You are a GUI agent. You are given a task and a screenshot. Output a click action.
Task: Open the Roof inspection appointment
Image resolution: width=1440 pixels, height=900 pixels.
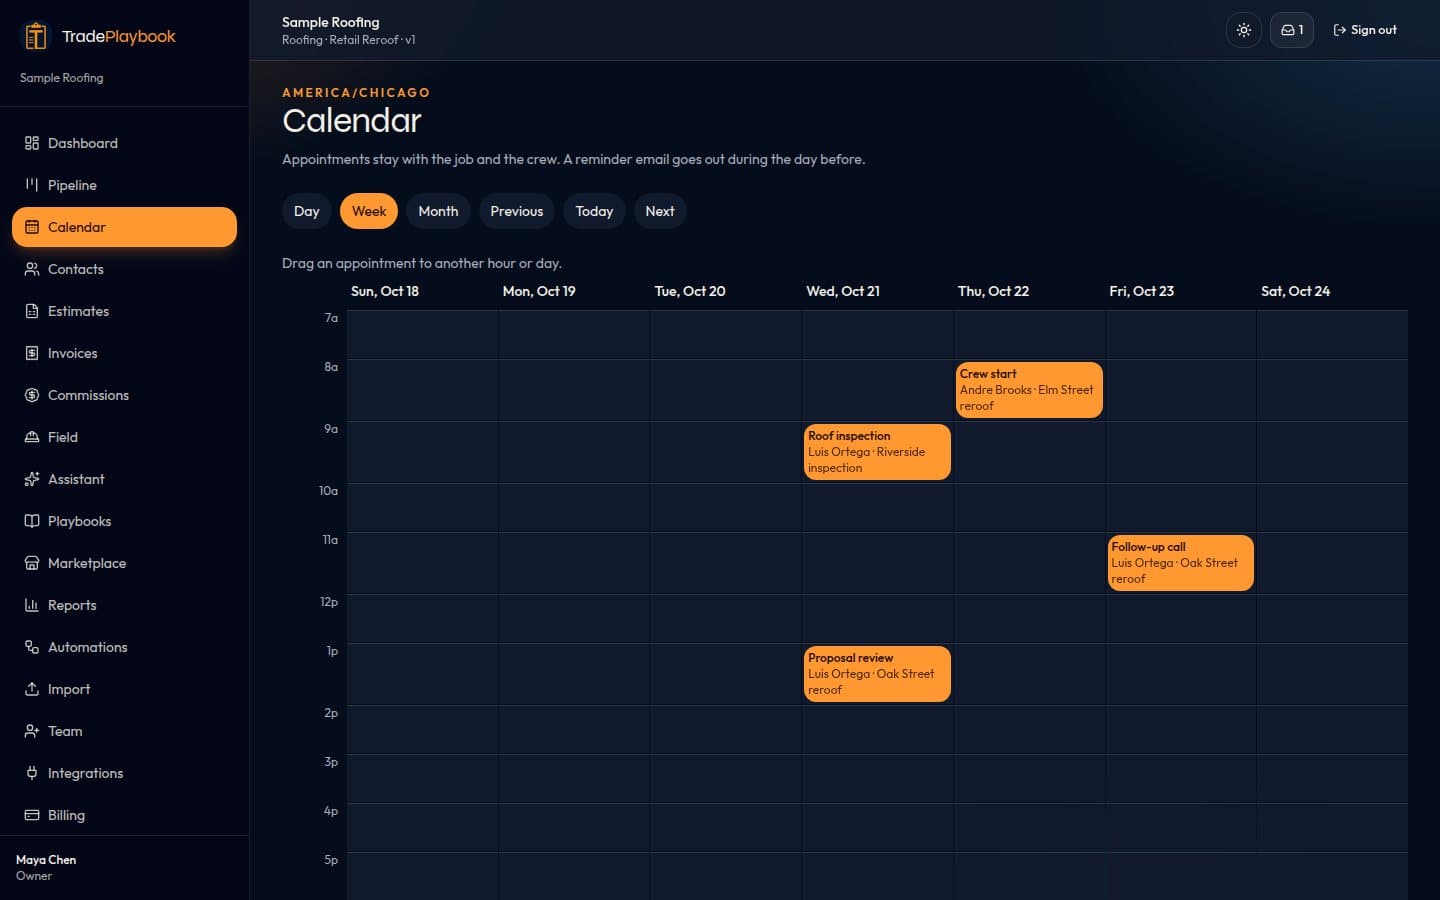pyautogui.click(x=877, y=452)
